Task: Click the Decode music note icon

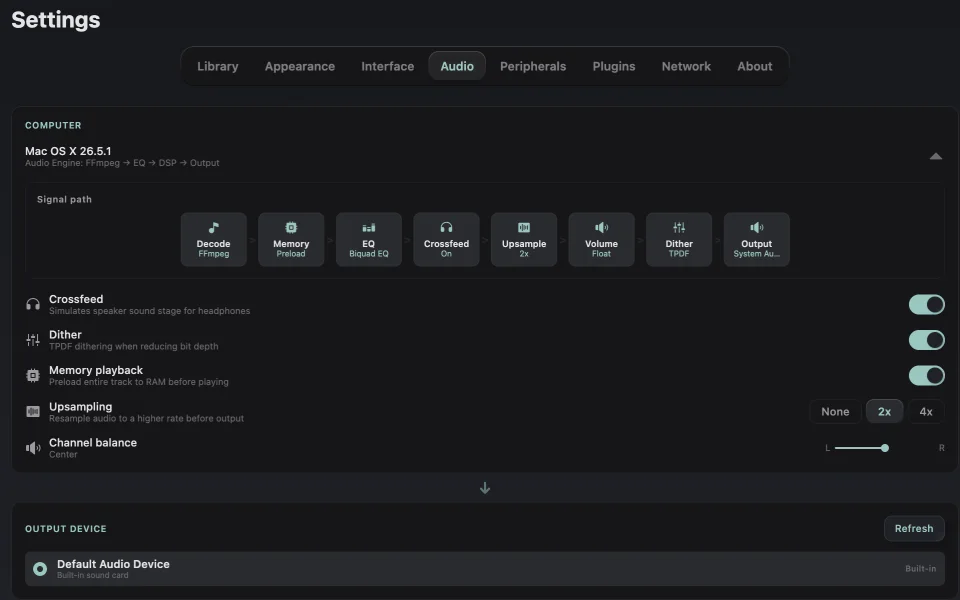Action: point(213,228)
